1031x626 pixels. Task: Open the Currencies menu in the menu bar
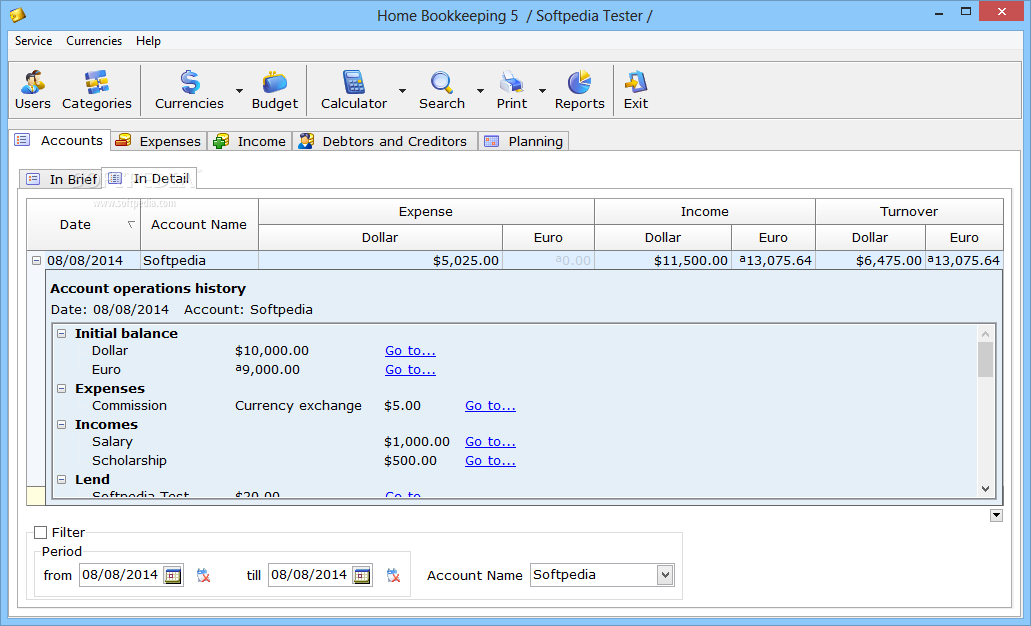tap(94, 41)
